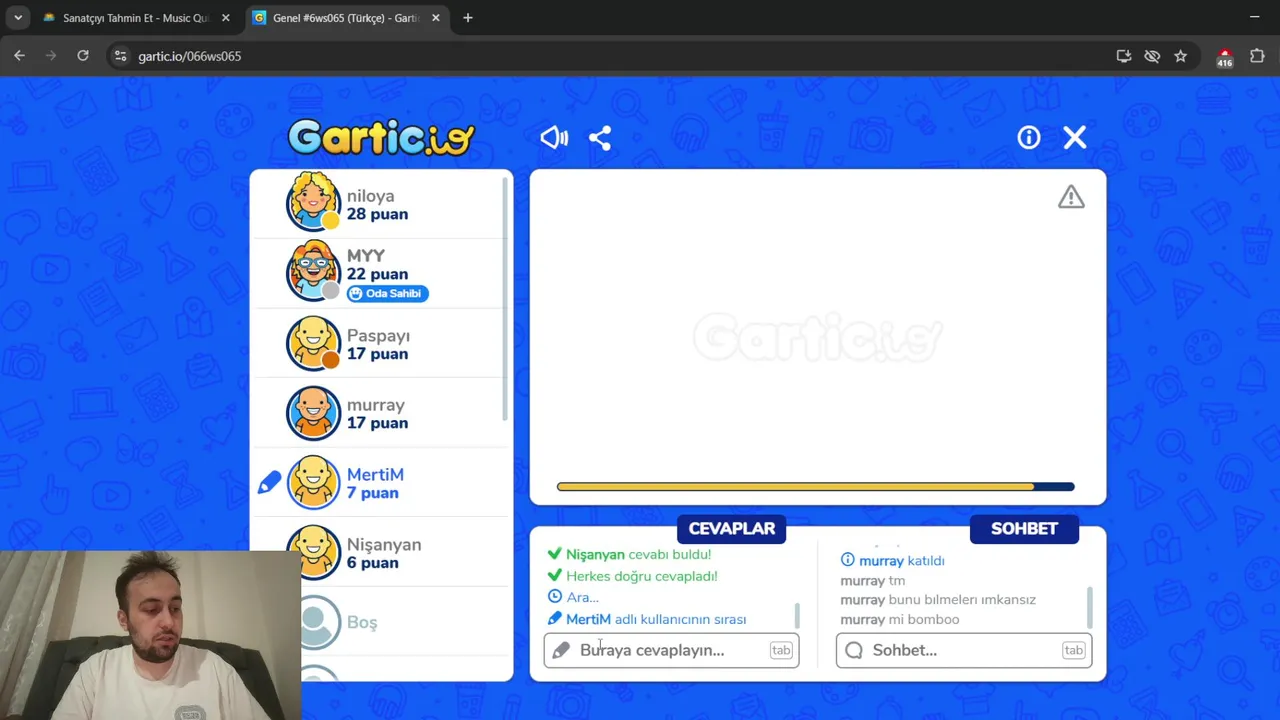Open the browser extensions puzzle icon

tap(1257, 56)
